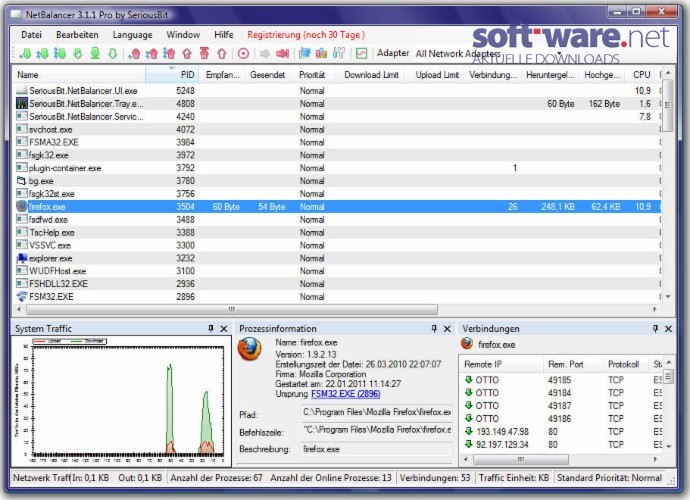Screen dimensions: 690x500
Task: Click the green block-download shield arrow icon
Action: point(78,54)
